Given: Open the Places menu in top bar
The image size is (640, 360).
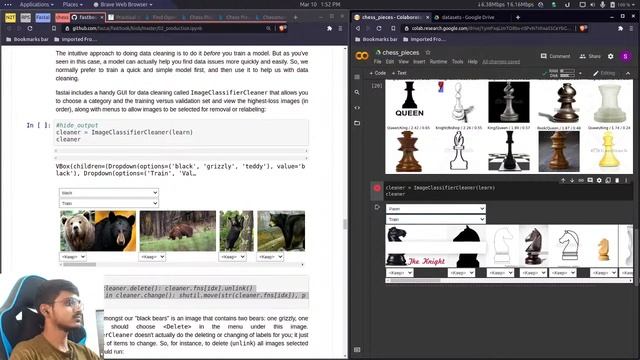Looking at the screenshot, I should click(x=72, y=4).
